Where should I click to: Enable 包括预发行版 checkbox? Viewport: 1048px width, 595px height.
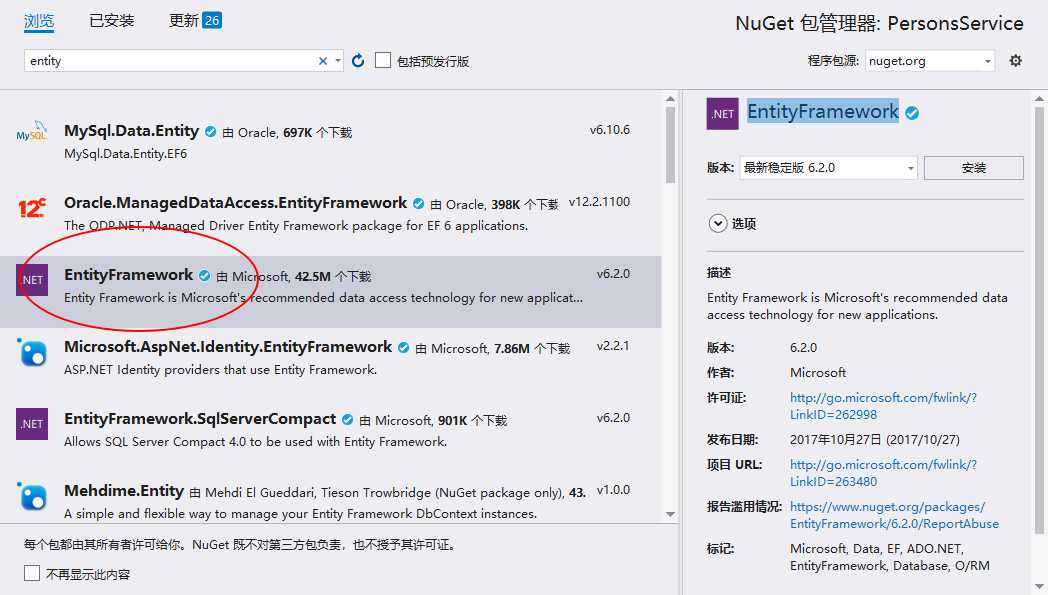pyautogui.click(x=383, y=61)
